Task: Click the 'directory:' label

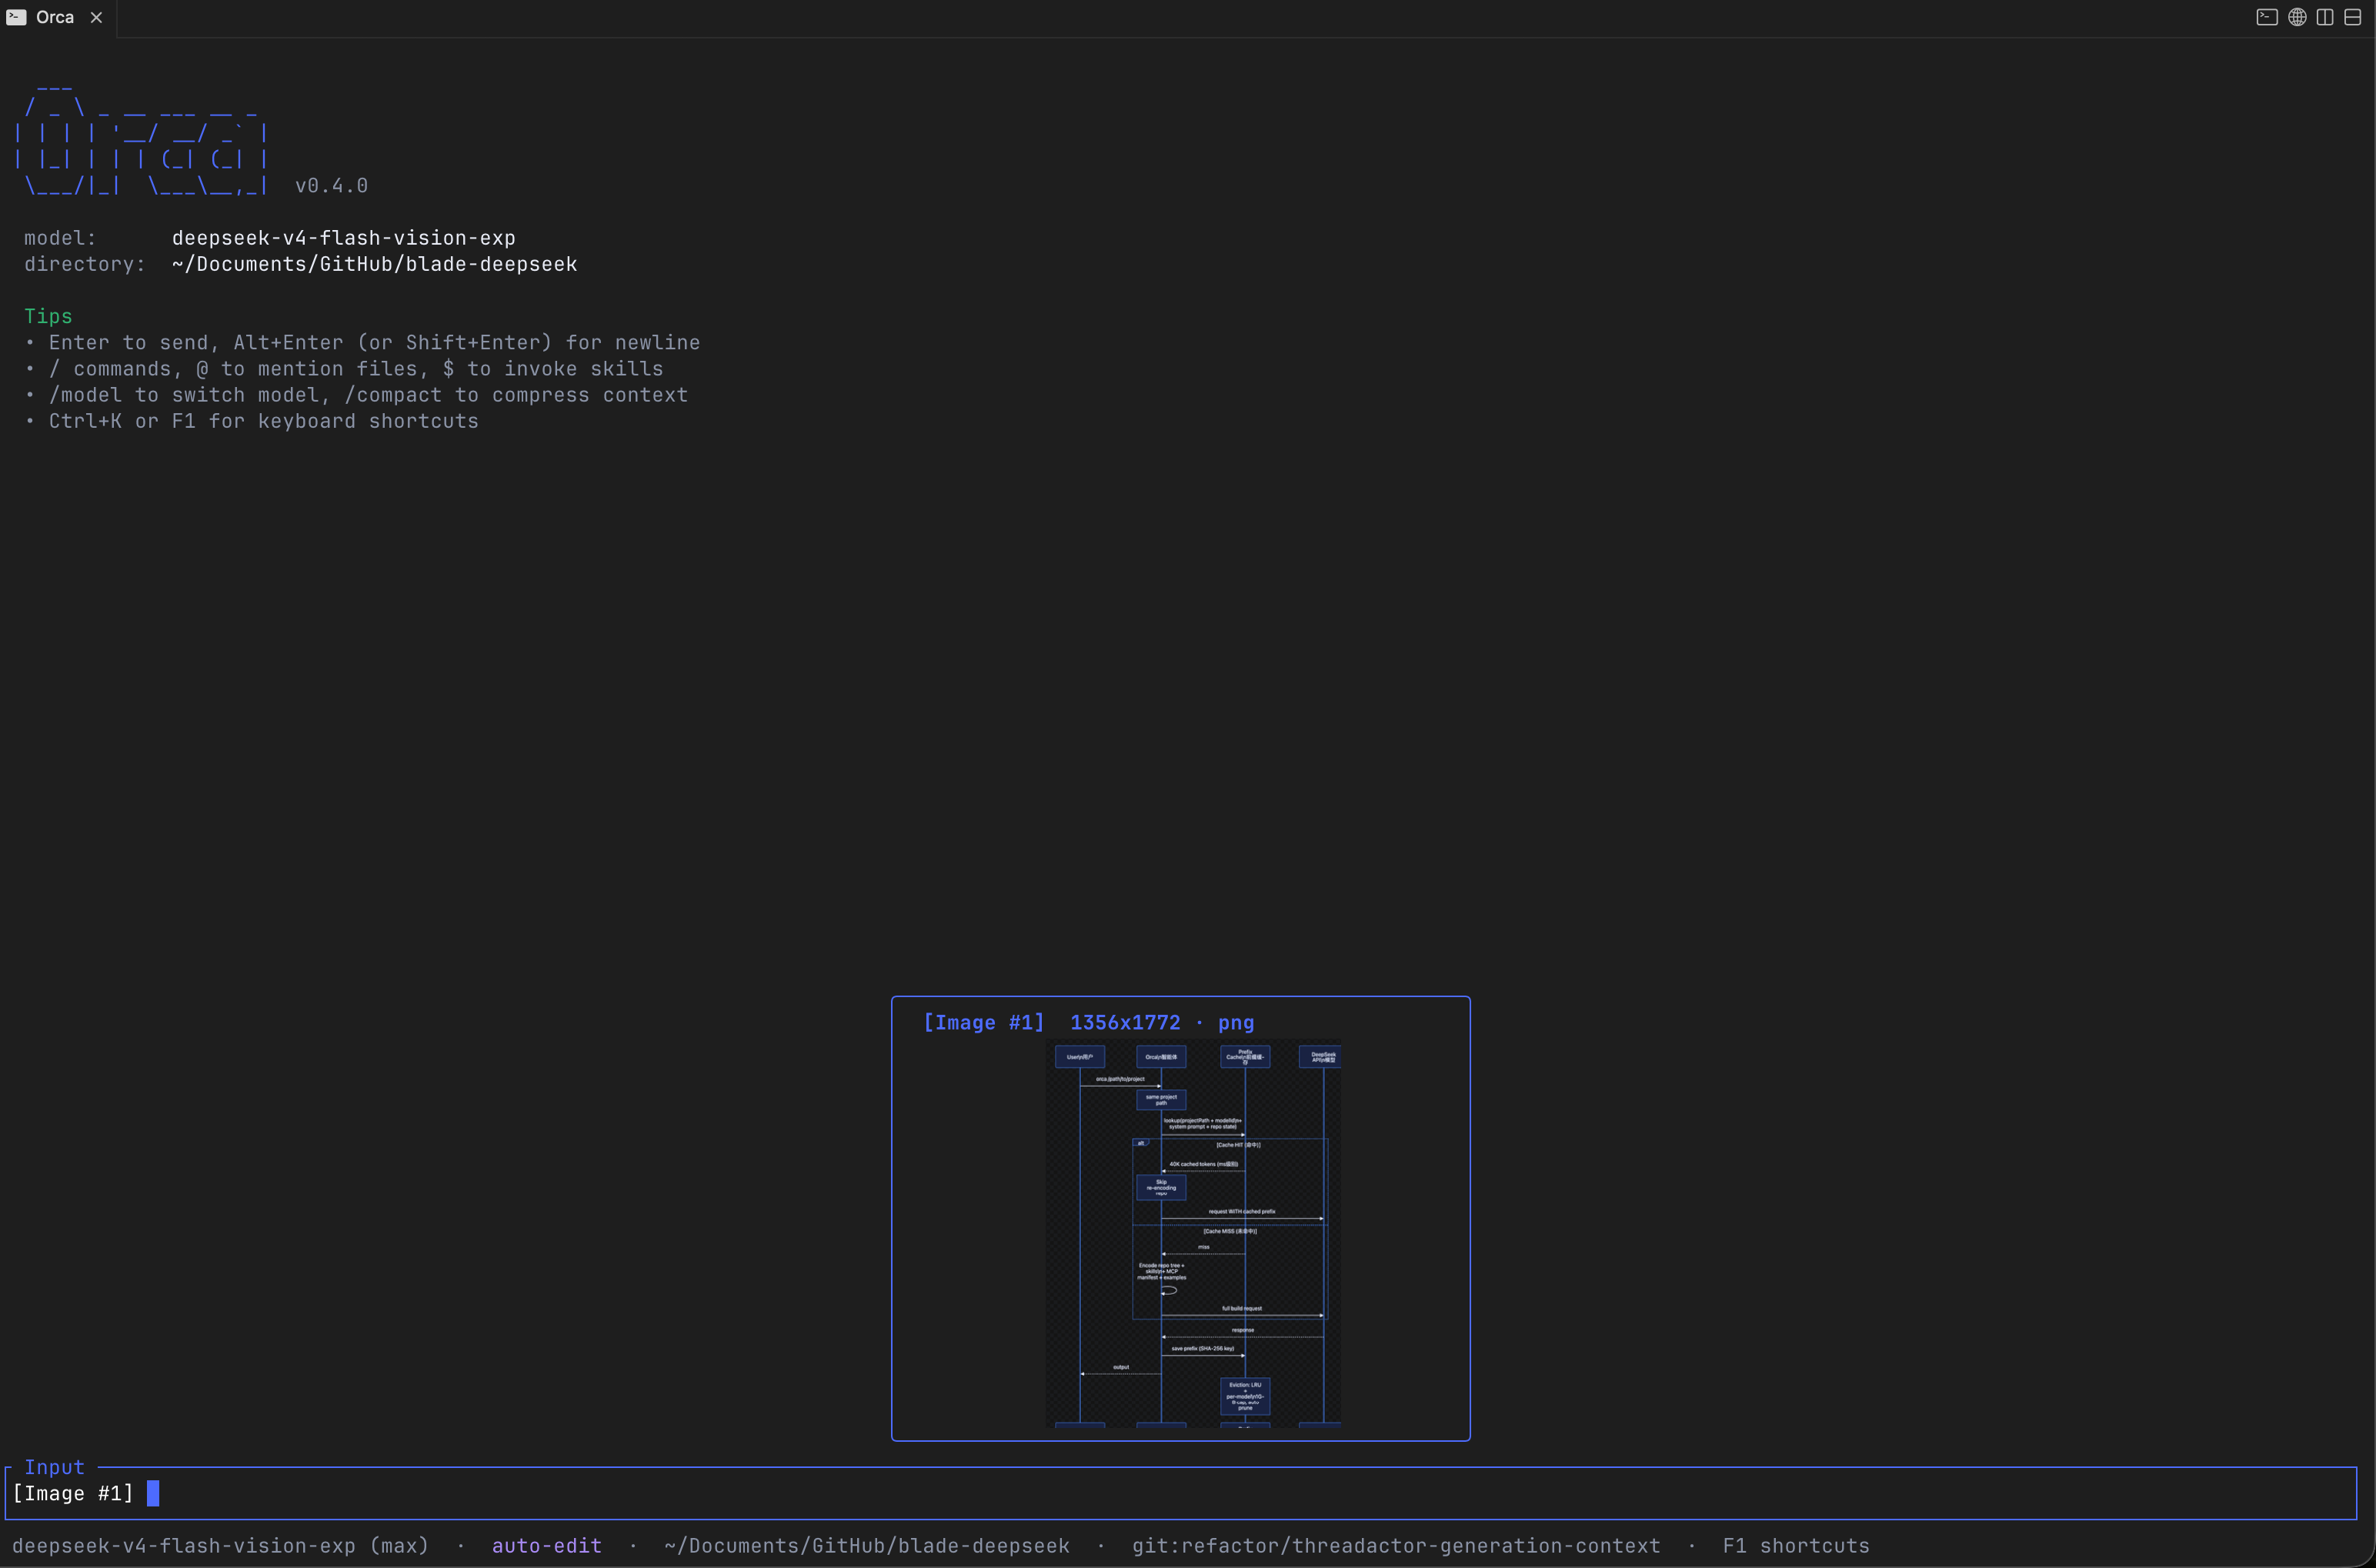Action: click(x=85, y=264)
